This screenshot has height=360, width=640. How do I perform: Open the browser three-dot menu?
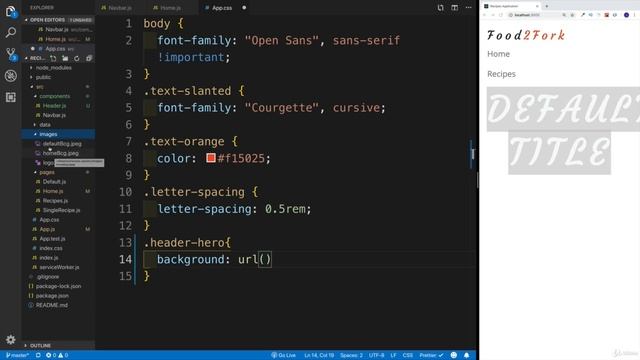635,15
